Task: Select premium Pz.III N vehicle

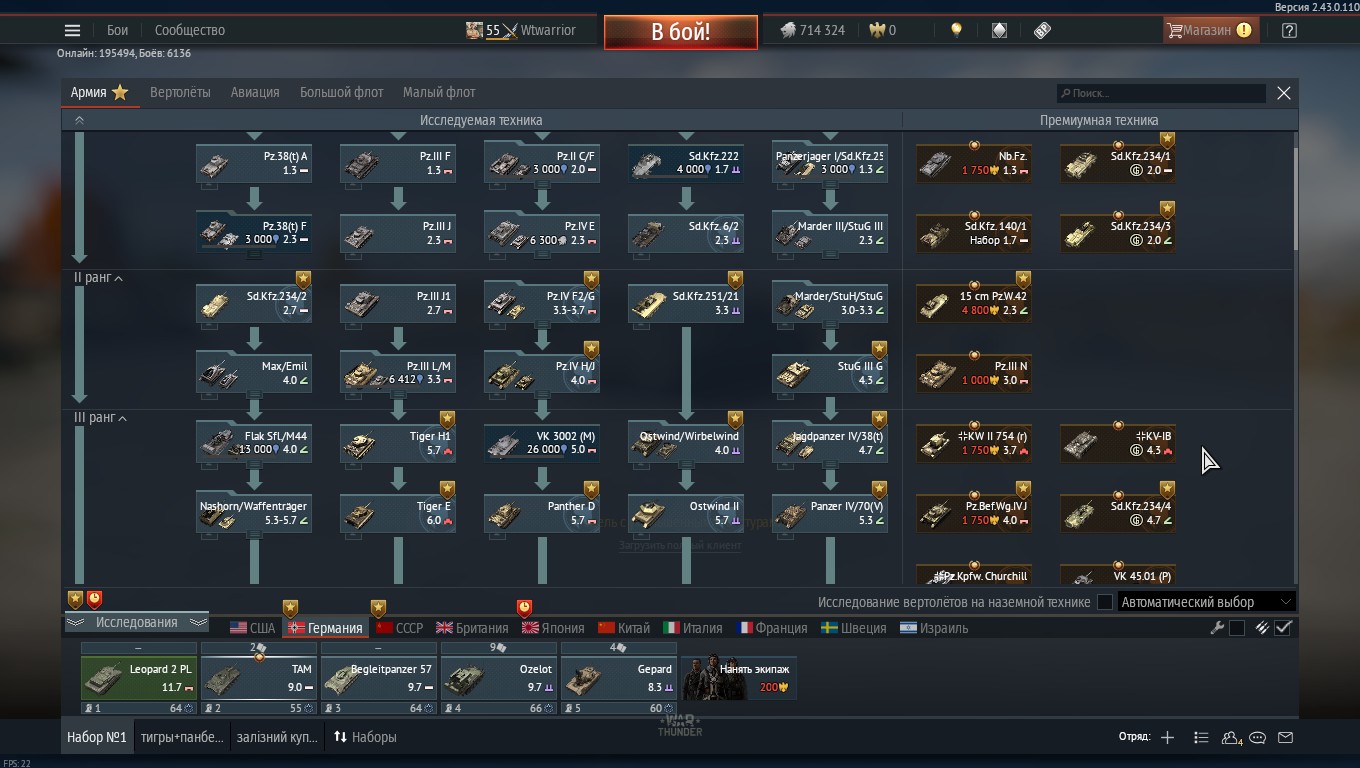Action: tap(974, 373)
